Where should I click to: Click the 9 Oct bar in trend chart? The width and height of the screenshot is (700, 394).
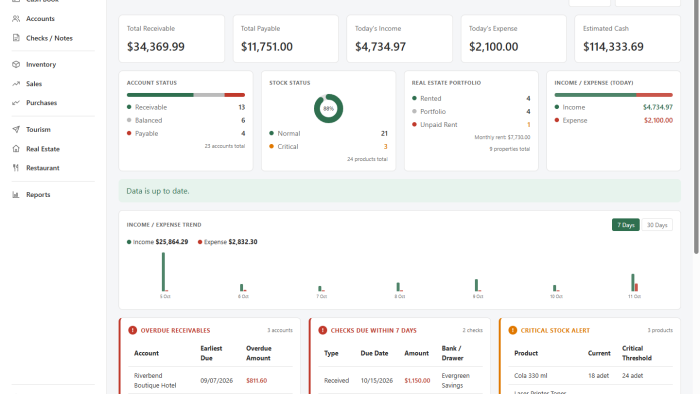(x=477, y=285)
